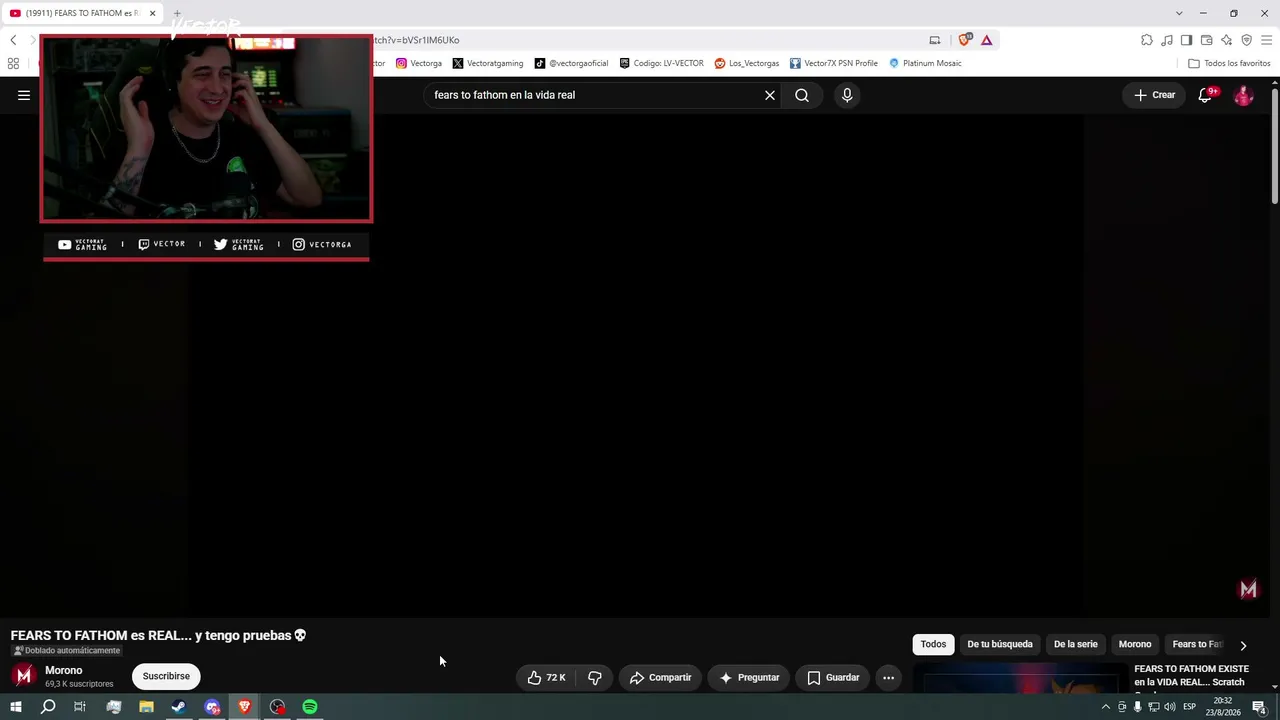This screenshot has width=1280, height=720.
Task: Show more filter chips with right arrow
Action: click(x=1243, y=645)
